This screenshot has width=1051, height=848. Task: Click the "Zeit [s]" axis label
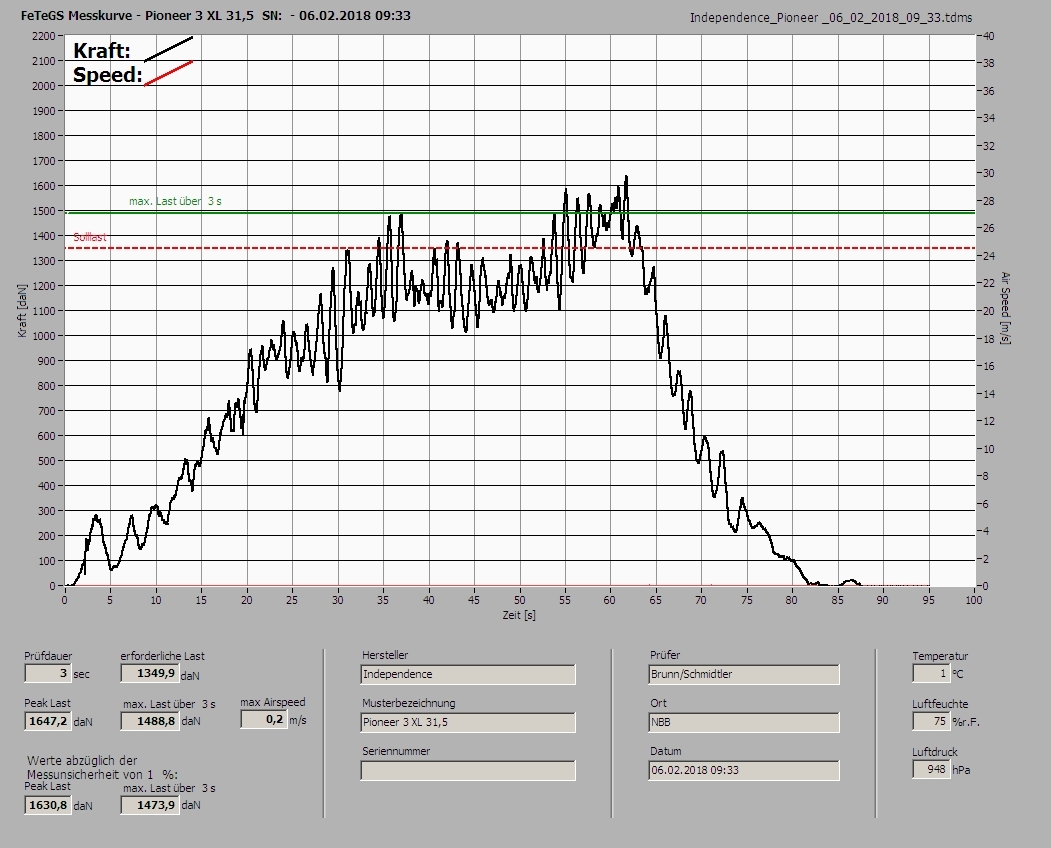tap(519, 615)
